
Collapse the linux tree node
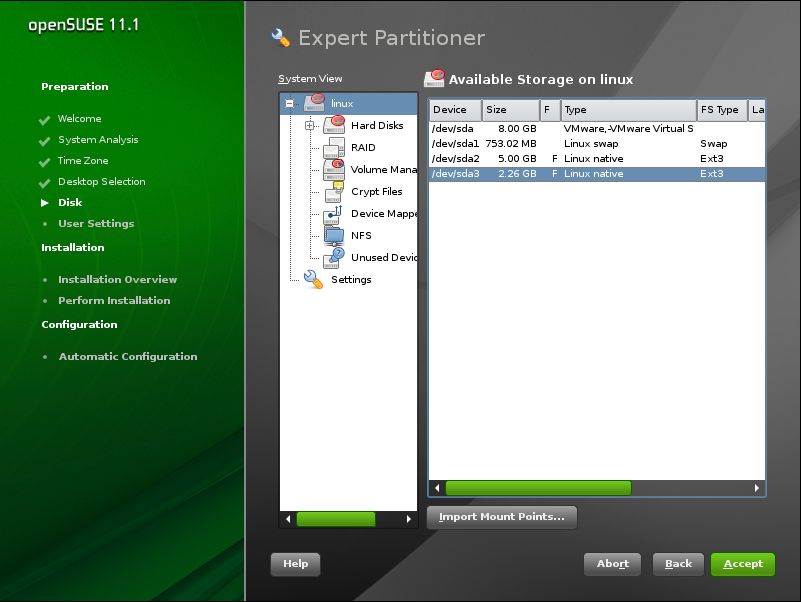pos(290,103)
